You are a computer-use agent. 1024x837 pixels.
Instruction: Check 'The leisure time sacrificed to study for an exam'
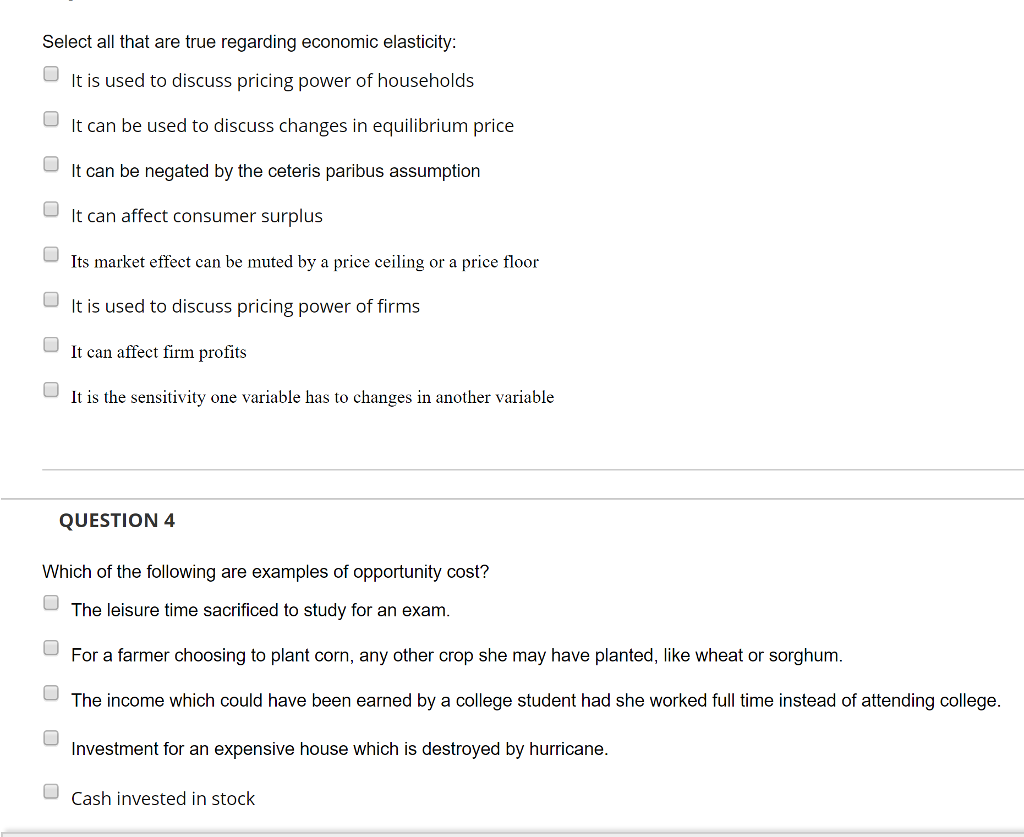(50, 602)
